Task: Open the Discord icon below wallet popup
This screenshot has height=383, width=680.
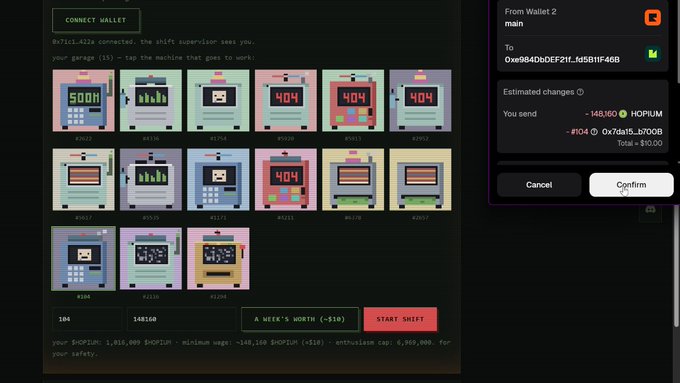Action: (650, 210)
